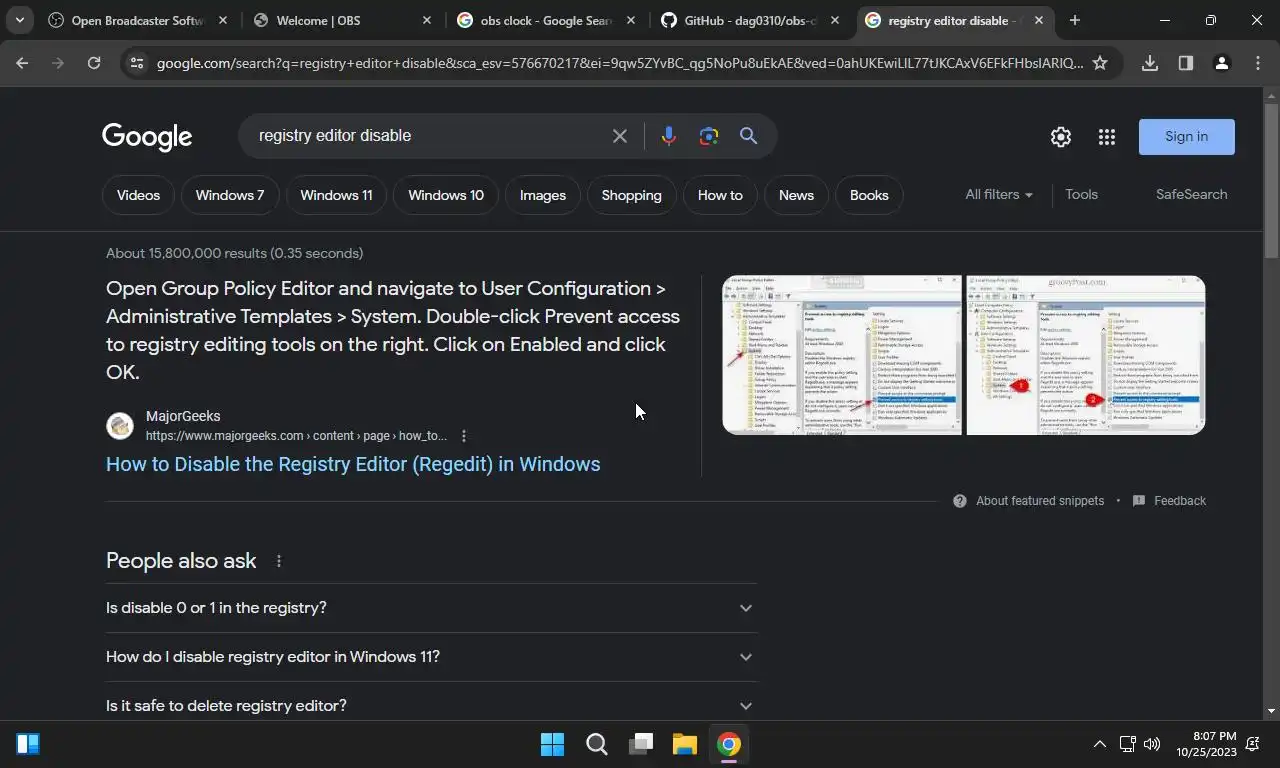Clear the search box with X icon
Image resolution: width=1280 pixels, height=768 pixels.
pos(620,136)
